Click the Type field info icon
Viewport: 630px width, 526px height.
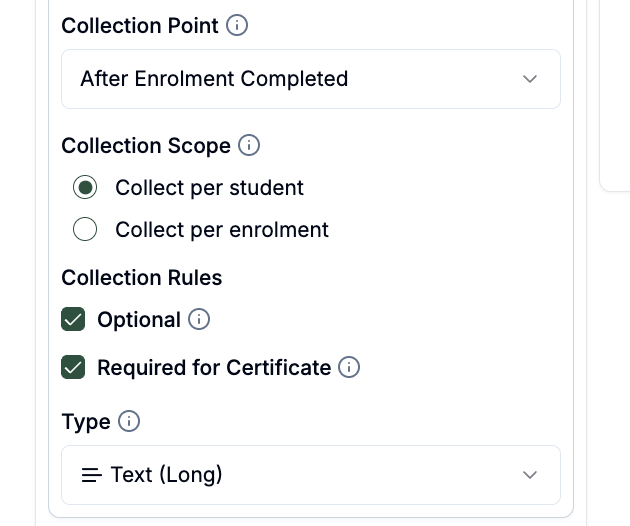tap(129, 422)
